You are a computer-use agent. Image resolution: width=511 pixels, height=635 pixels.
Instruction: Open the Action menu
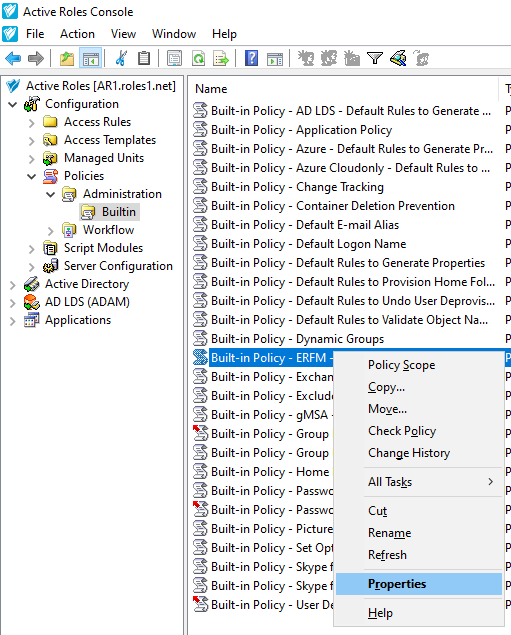tap(77, 34)
